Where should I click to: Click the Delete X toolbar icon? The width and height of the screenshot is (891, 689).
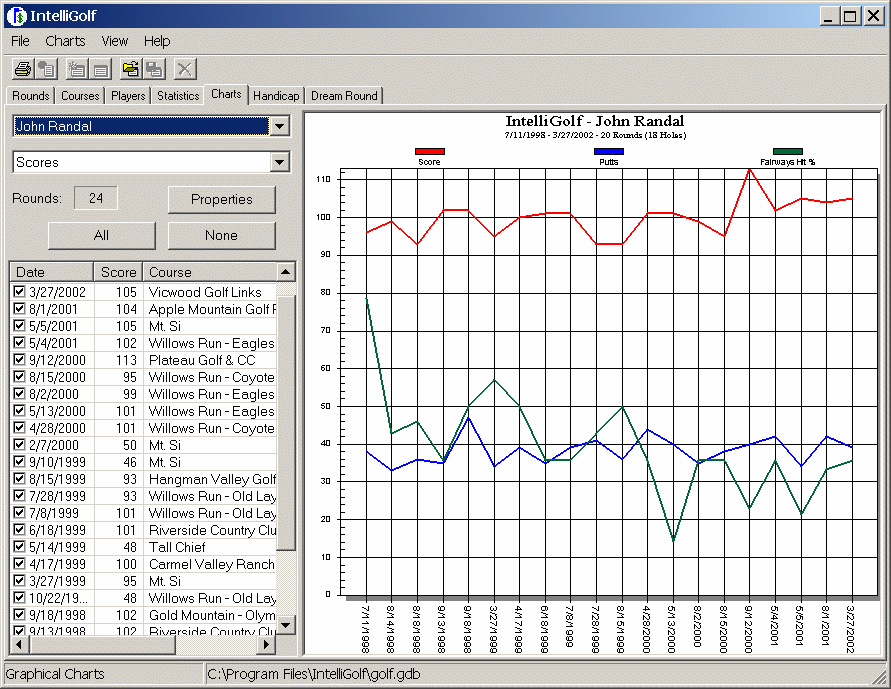(184, 69)
